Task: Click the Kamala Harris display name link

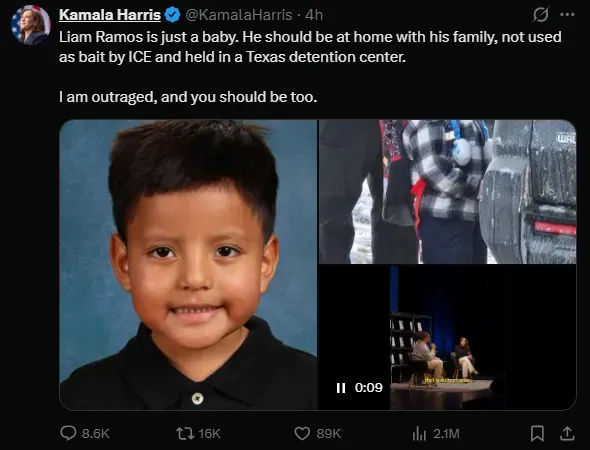Action: pyautogui.click(x=110, y=15)
